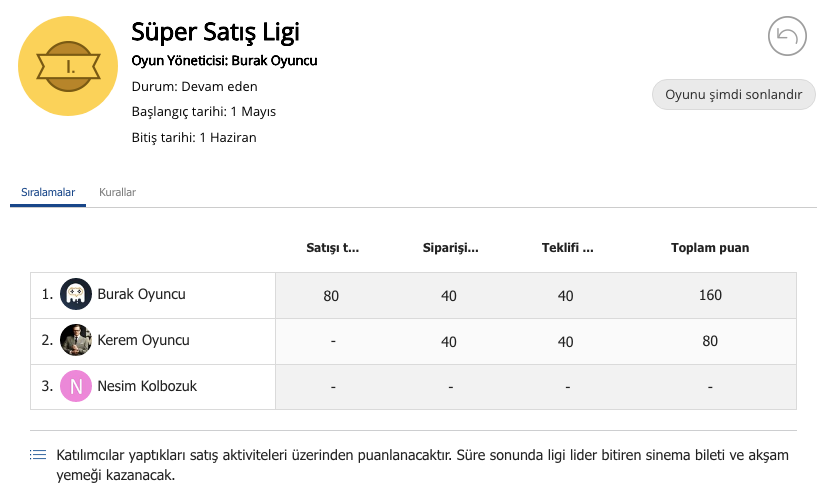Click Kerem's total score of 80

coord(710,341)
